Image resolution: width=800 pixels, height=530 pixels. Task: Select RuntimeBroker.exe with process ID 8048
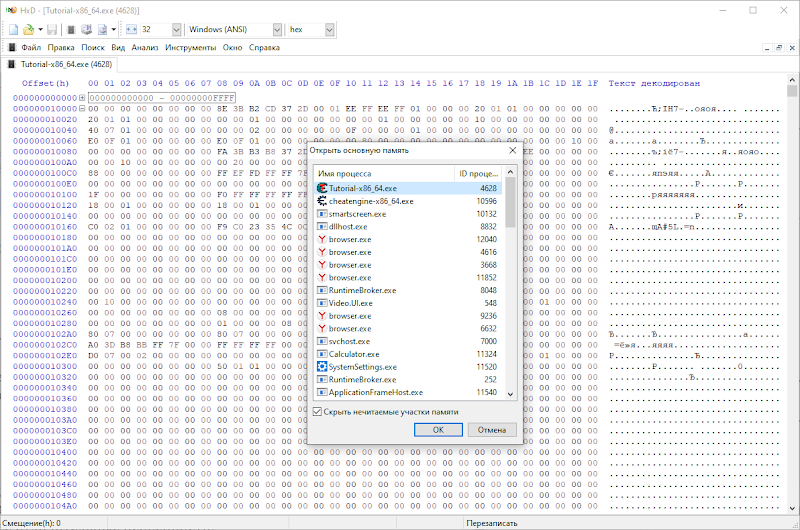(x=408, y=290)
